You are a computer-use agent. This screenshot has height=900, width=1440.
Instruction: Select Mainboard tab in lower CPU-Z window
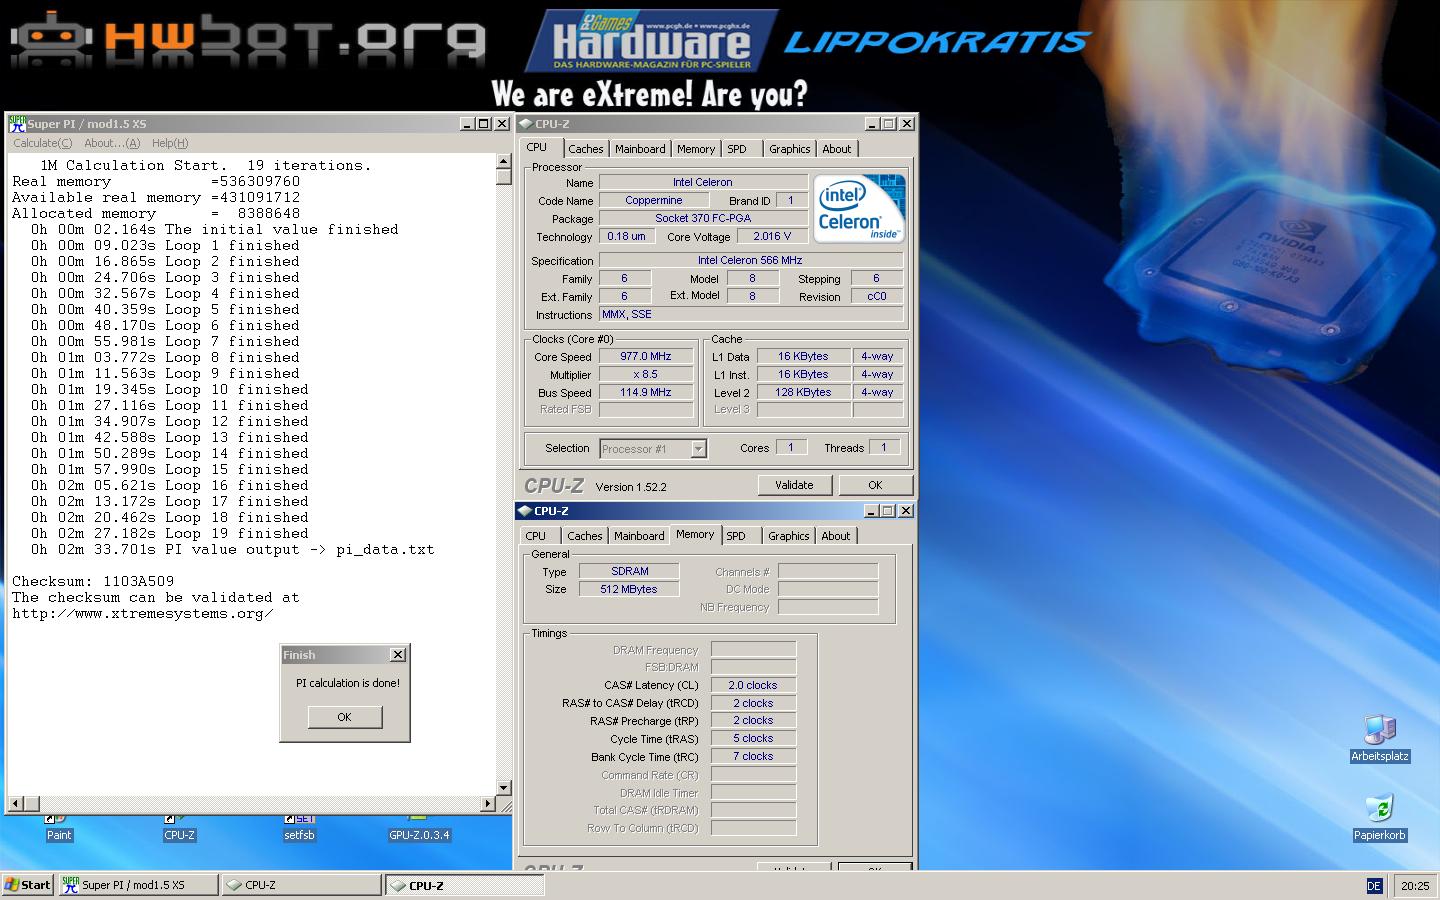(x=639, y=536)
